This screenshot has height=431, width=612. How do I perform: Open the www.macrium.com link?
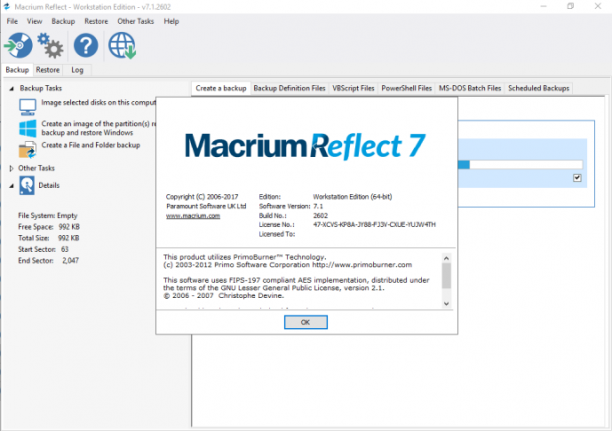193,216
